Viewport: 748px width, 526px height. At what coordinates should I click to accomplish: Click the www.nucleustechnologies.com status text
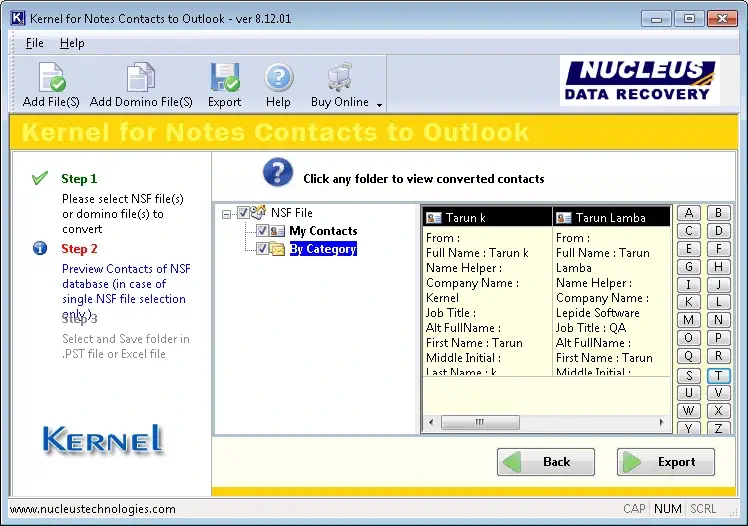tap(93, 509)
